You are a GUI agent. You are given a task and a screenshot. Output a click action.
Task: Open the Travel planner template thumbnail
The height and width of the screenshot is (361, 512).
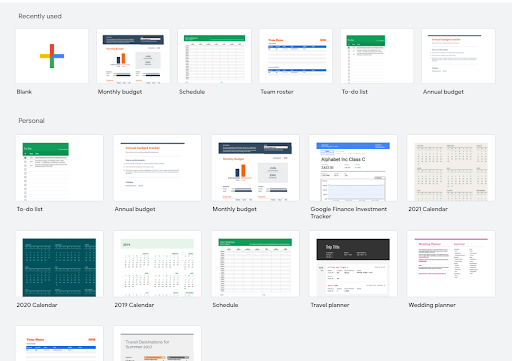point(353,264)
